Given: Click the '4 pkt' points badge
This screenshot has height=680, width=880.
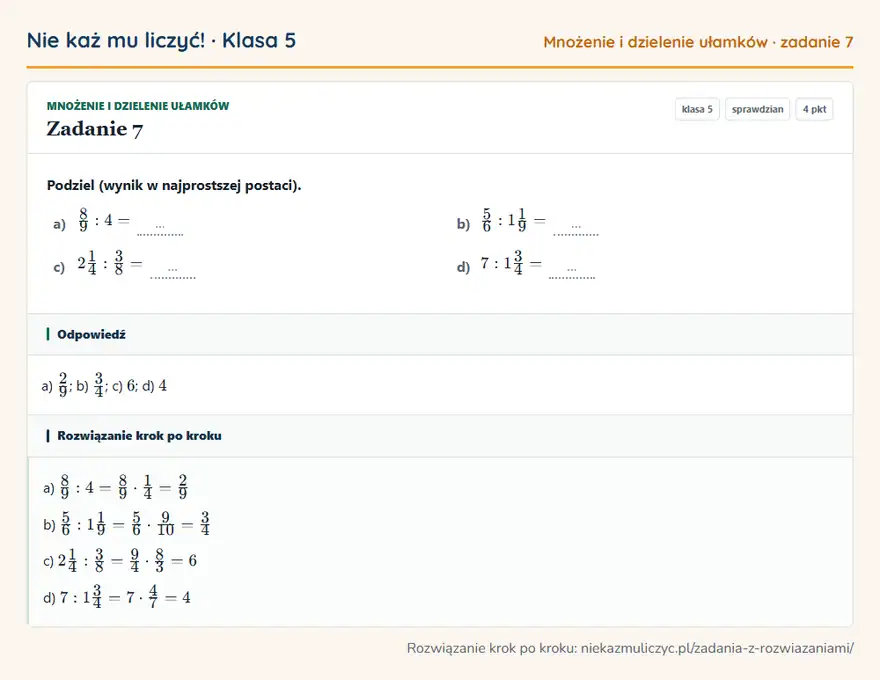Looking at the screenshot, I should coord(814,109).
